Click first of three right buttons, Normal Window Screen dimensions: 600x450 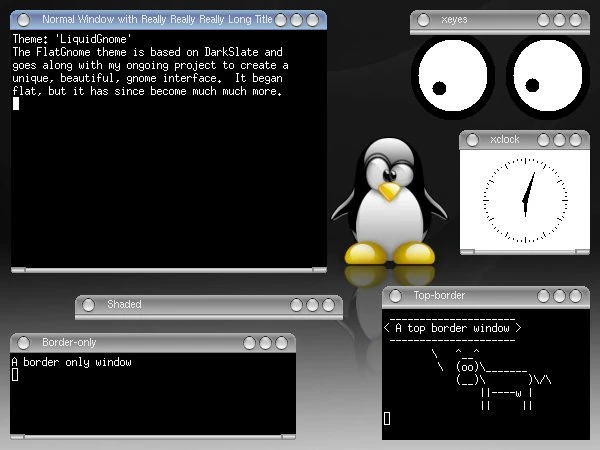pyautogui.click(x=280, y=20)
